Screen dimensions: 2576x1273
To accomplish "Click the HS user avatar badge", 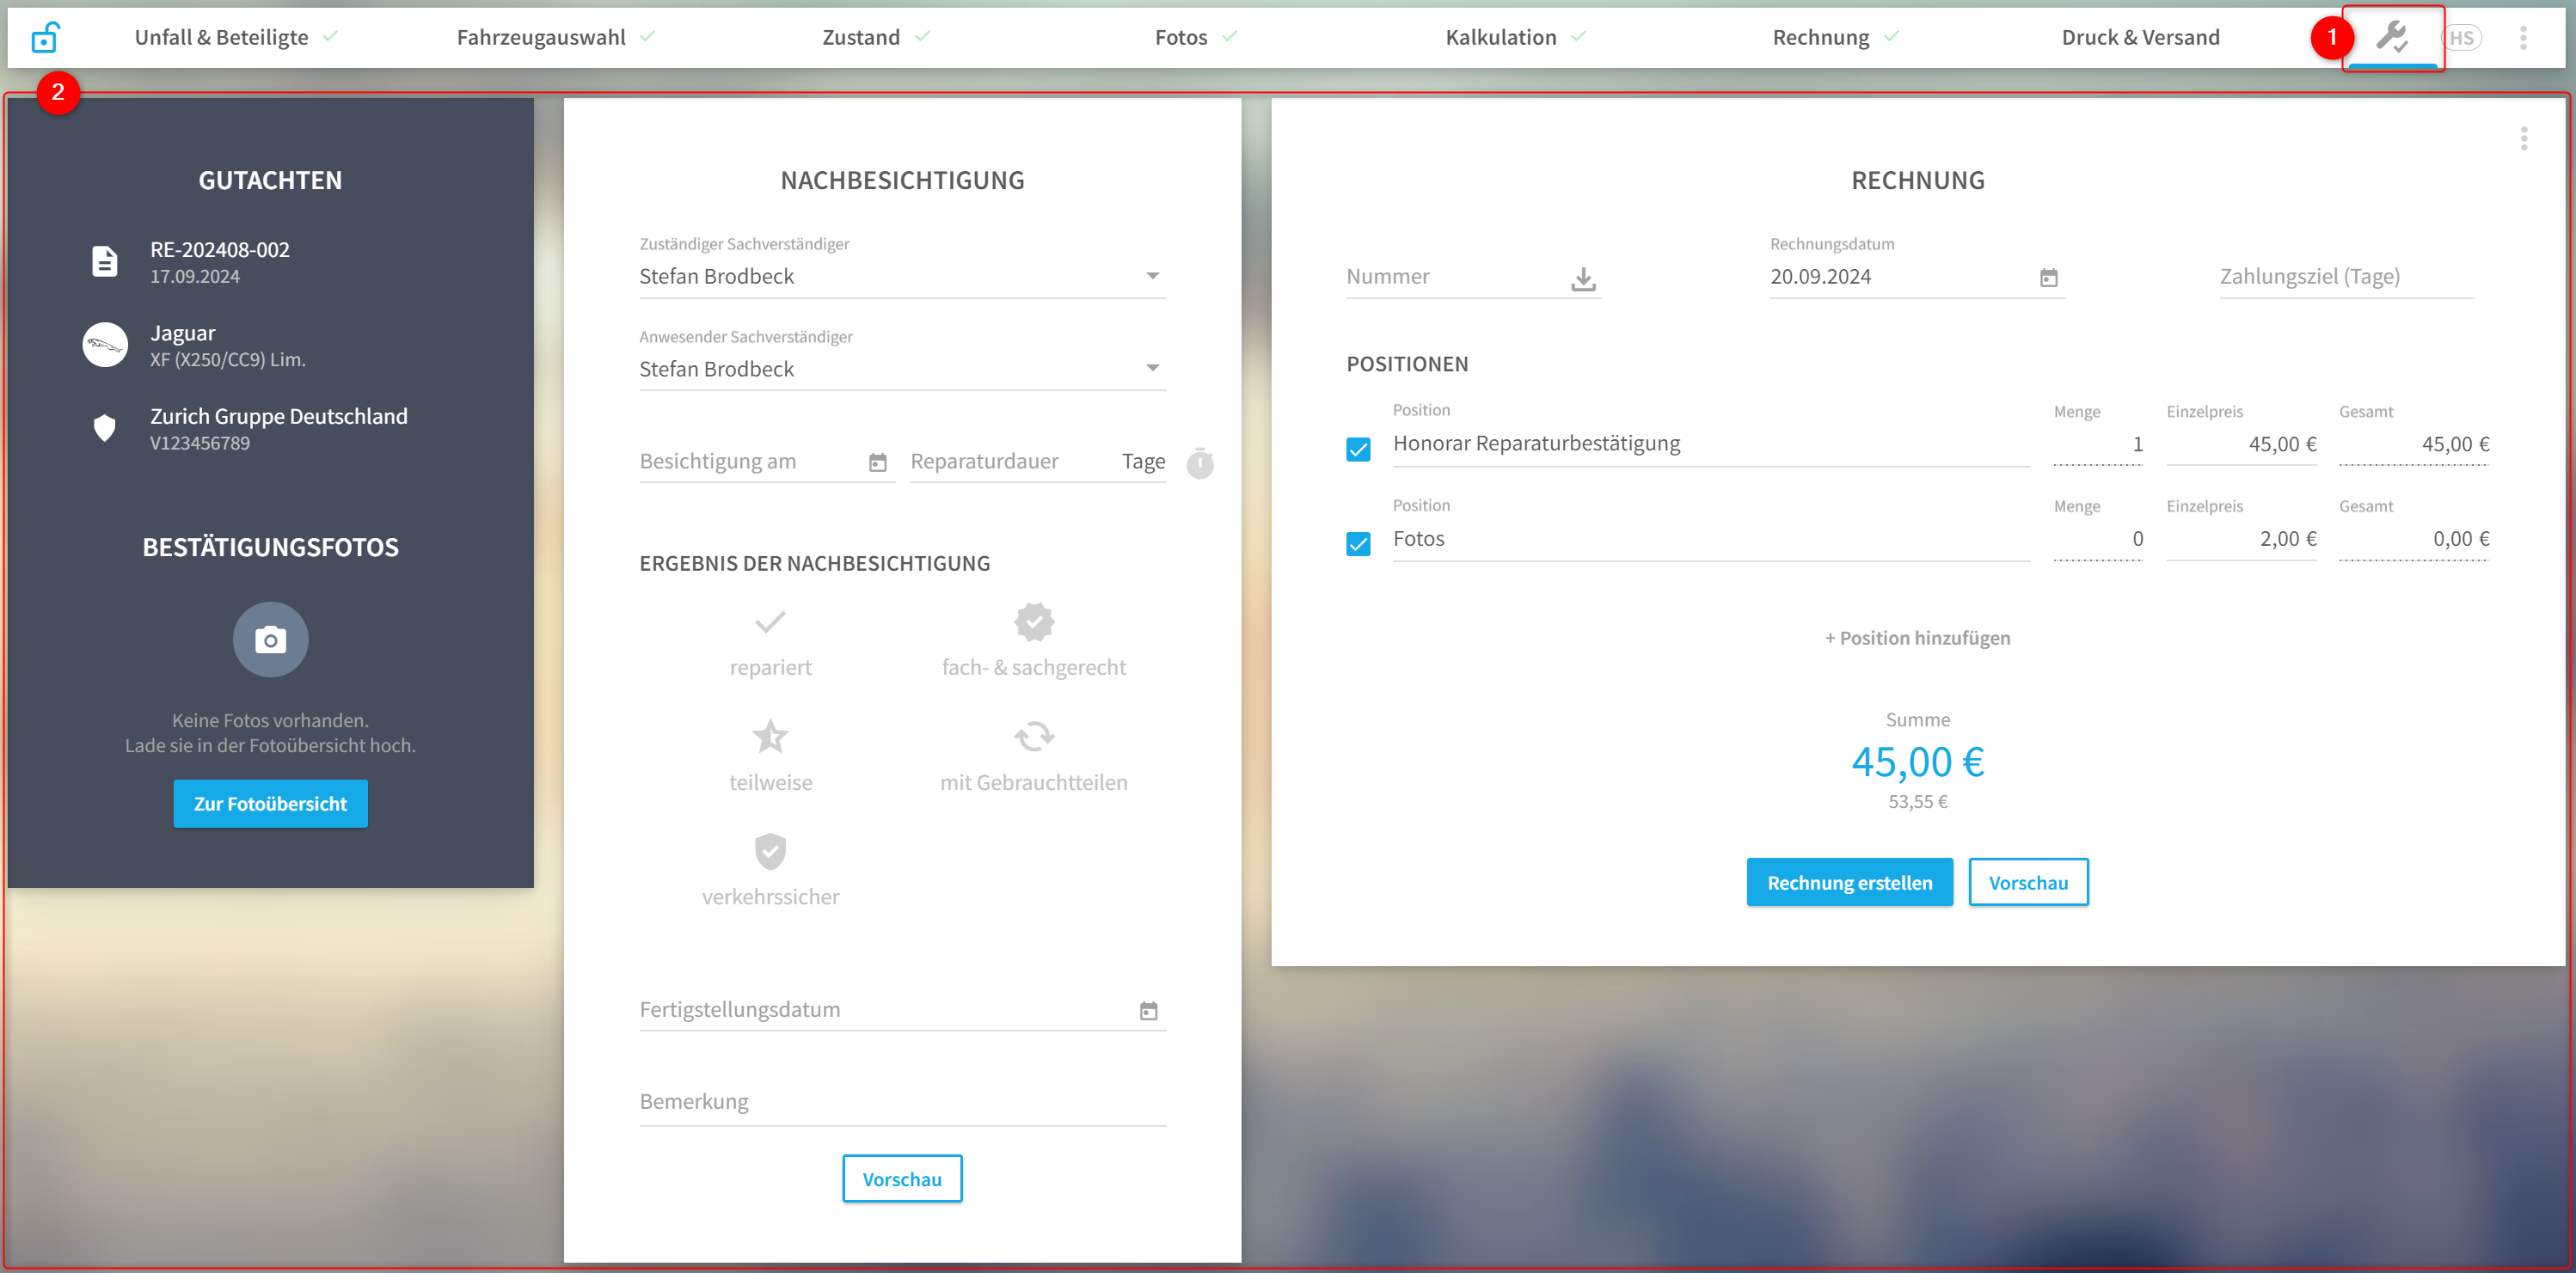I will (x=2461, y=38).
